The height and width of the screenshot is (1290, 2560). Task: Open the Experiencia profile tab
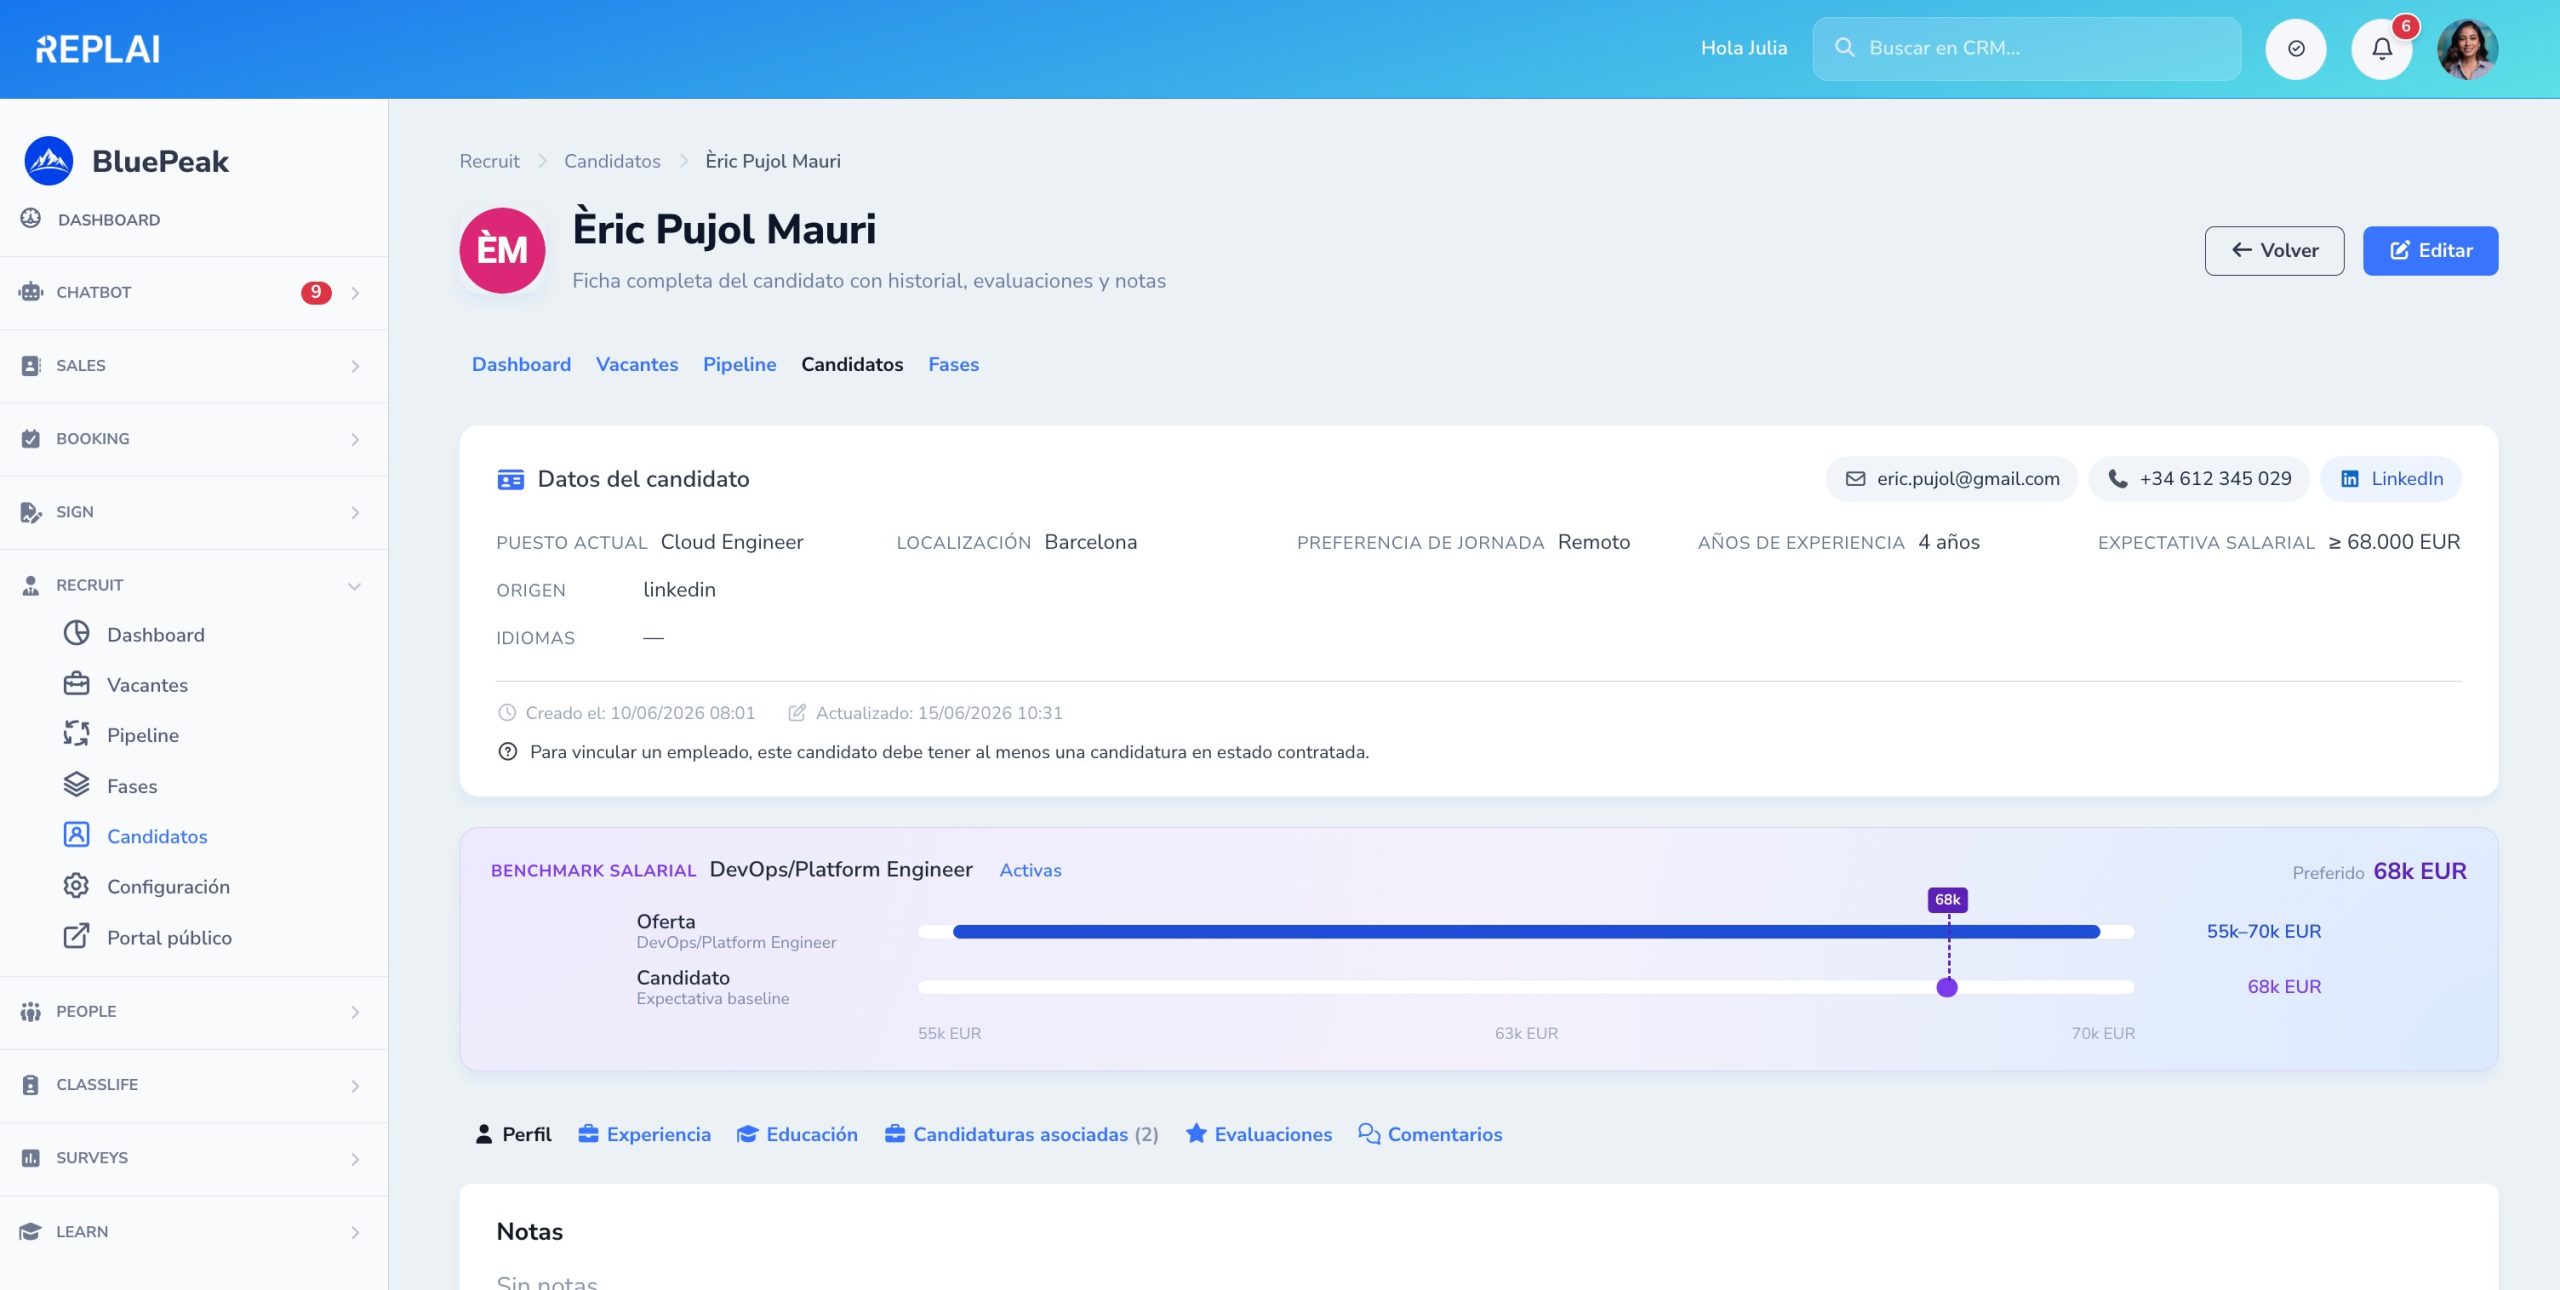click(x=645, y=1134)
